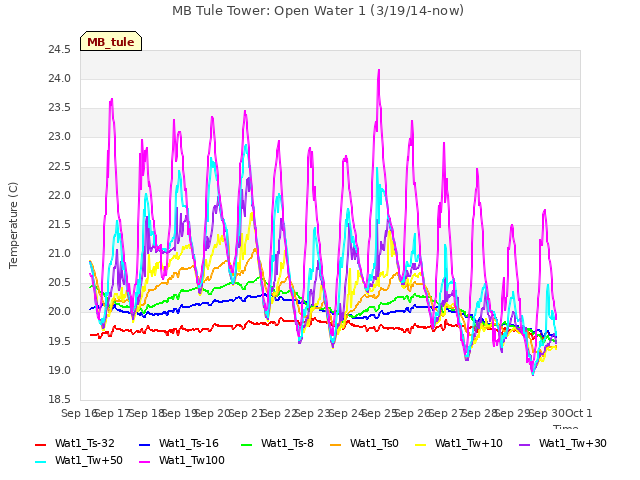Select the Wat1_Tw100 legend label
The width and height of the screenshot is (640, 480).
[x=192, y=461]
